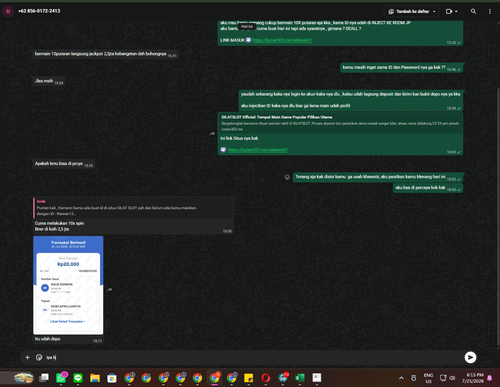
Task: Open the three-dot chat menu
Action: tap(490, 11)
